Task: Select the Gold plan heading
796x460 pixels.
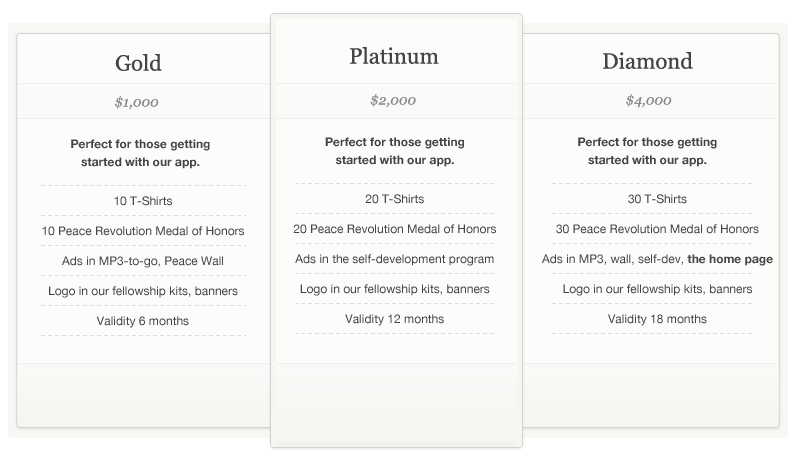Action: 138,63
